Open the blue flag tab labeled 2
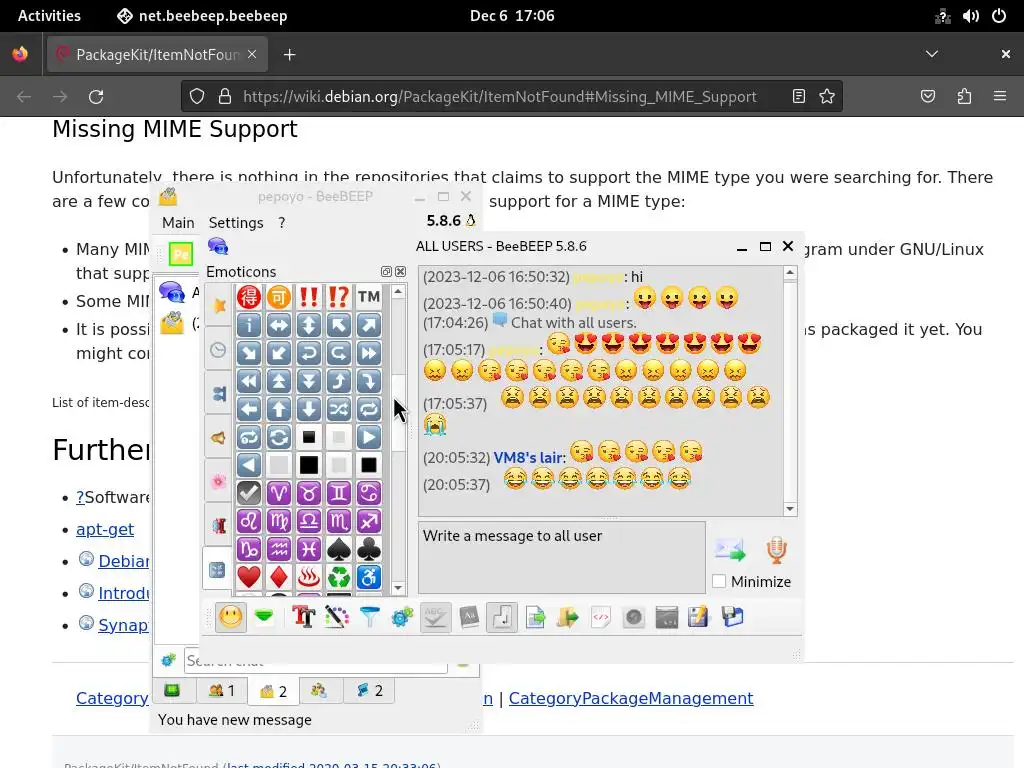This screenshot has width=1024, height=768. tap(369, 690)
